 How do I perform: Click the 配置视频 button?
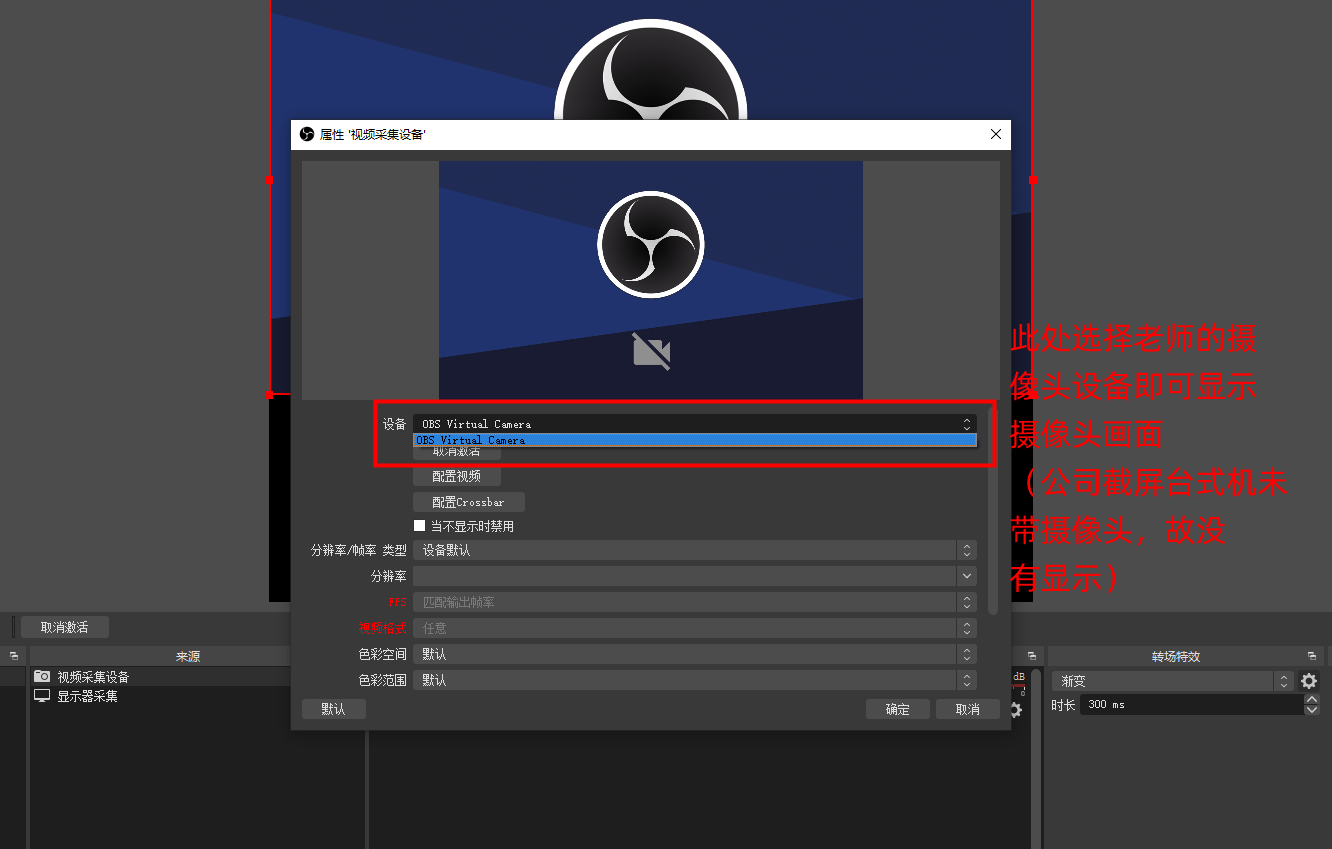(456, 476)
